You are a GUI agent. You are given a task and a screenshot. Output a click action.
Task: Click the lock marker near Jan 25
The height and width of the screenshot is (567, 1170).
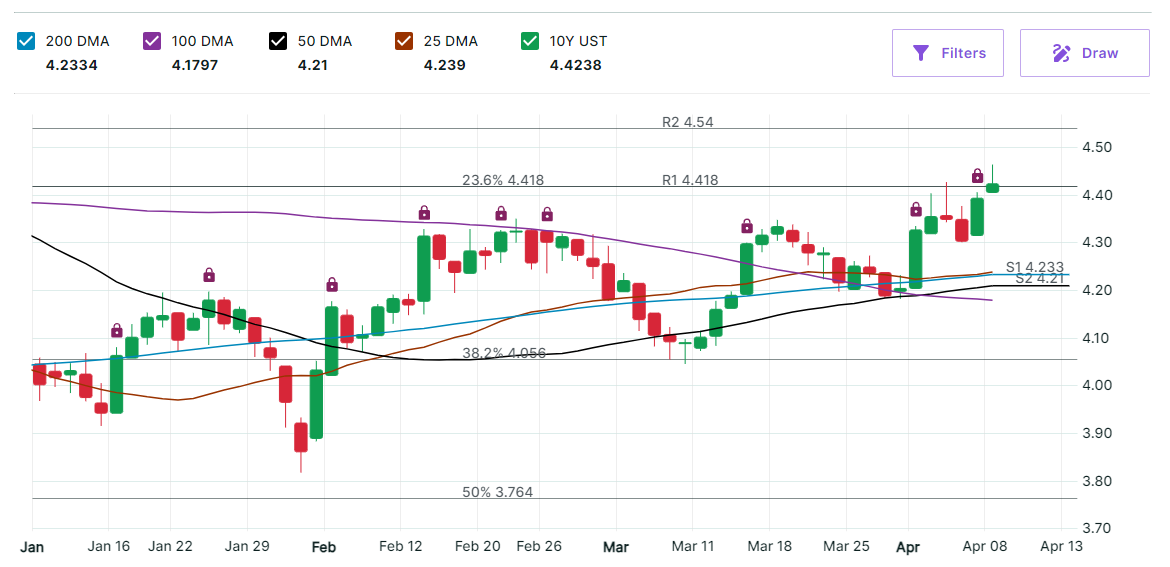point(209,275)
